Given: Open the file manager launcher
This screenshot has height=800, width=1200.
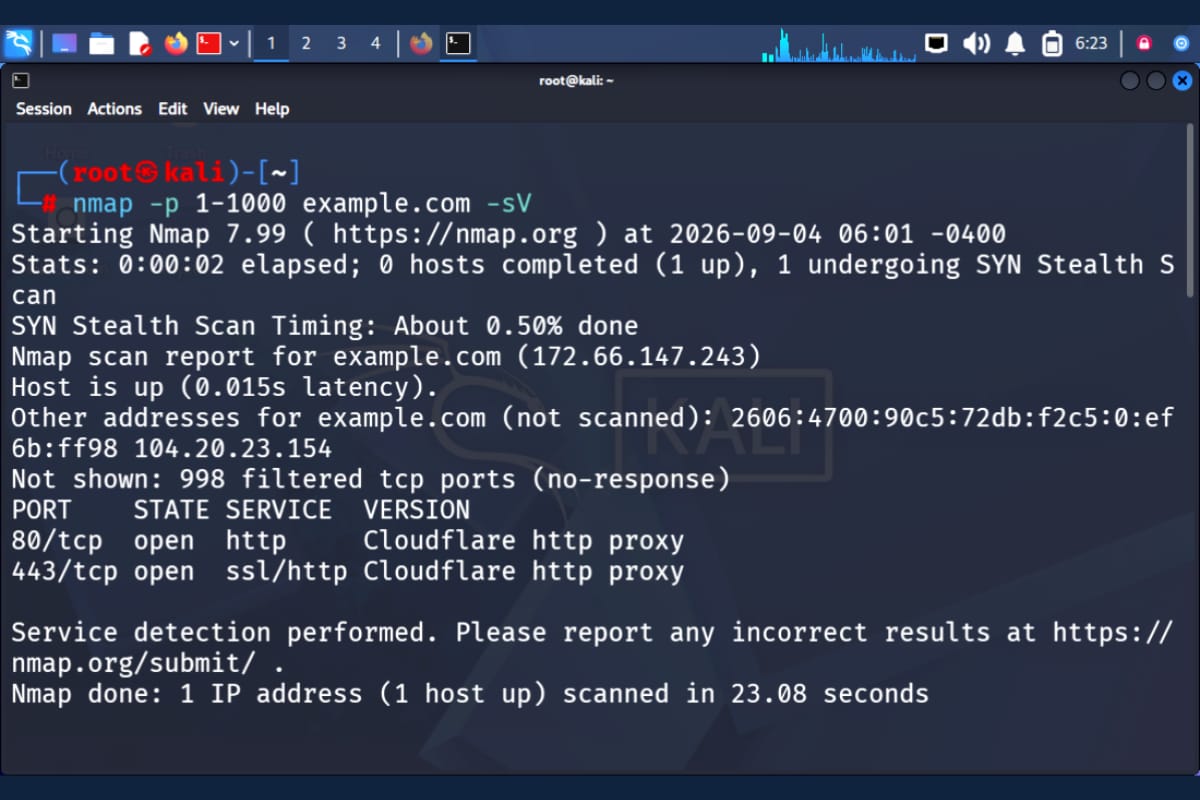Looking at the screenshot, I should [x=101, y=43].
